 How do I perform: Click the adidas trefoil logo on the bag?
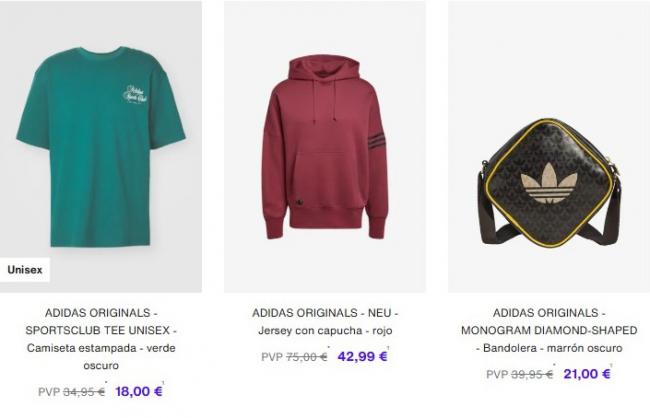click(x=549, y=183)
